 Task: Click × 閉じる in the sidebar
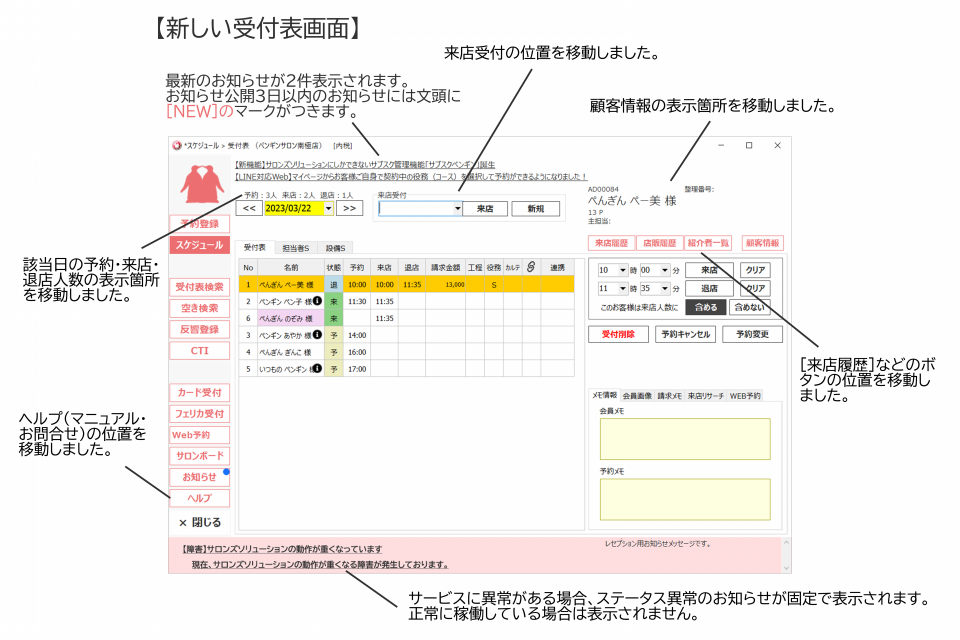200,522
